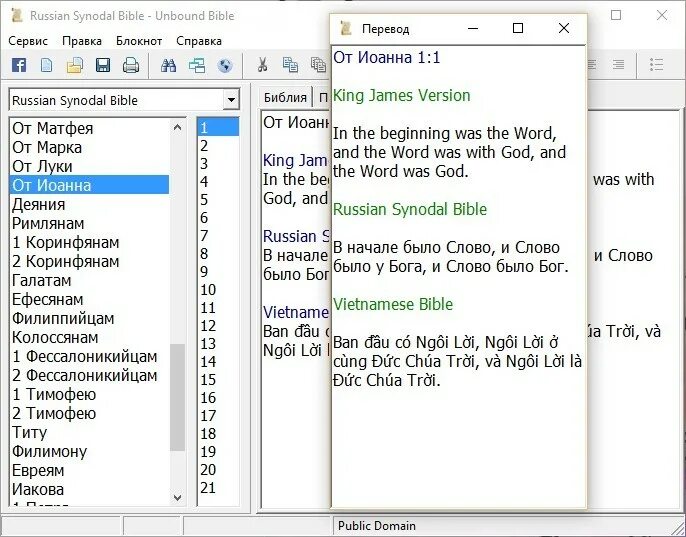Select book 2 Коринфянам
The image size is (686, 537).
tap(89, 261)
